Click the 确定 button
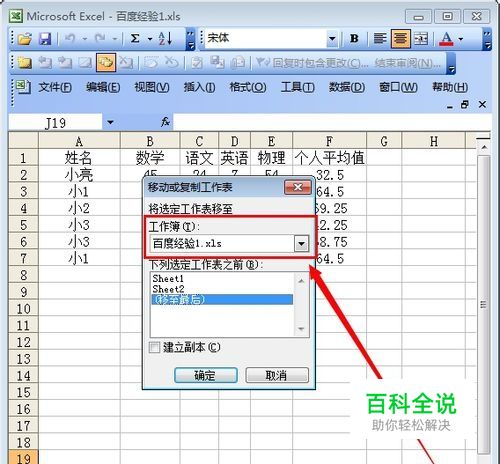The image size is (500, 464). (206, 375)
